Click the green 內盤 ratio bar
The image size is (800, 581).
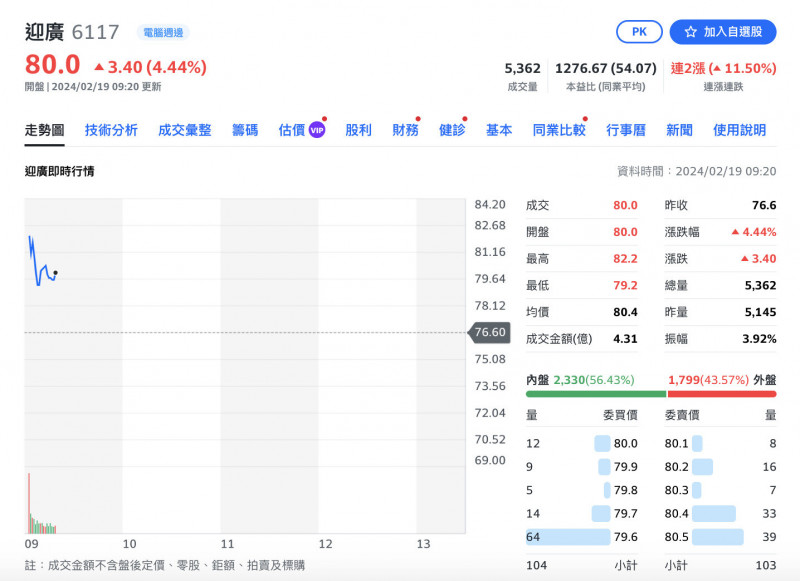pyautogui.click(x=596, y=394)
